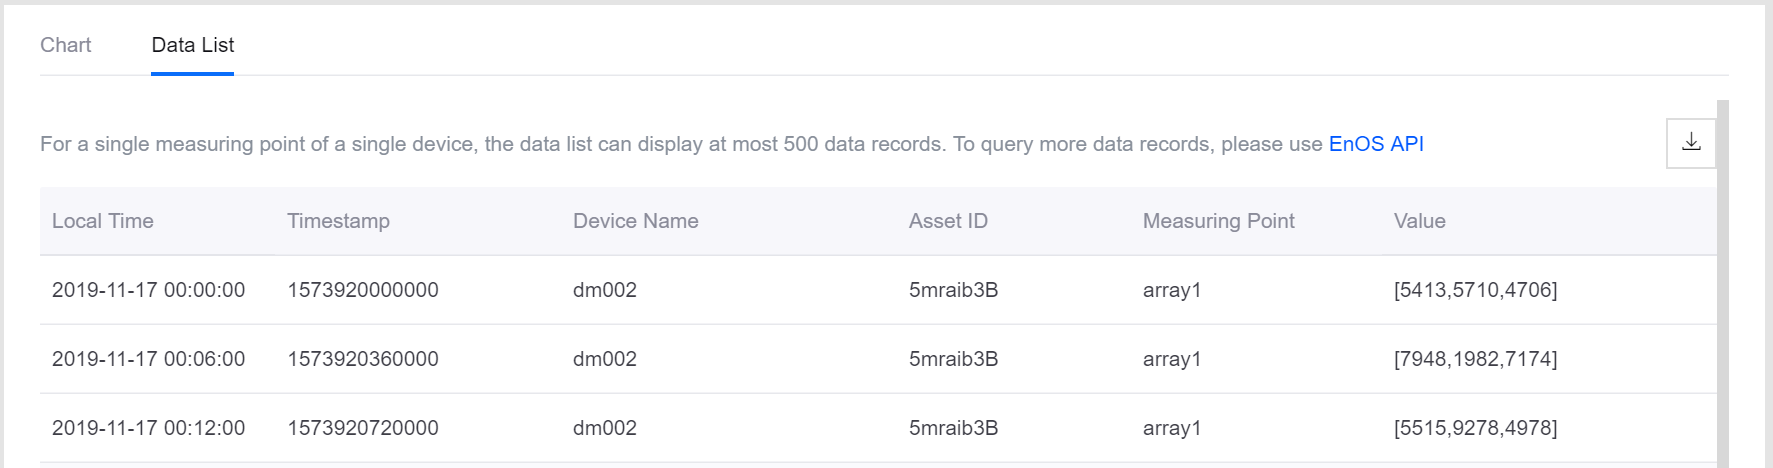
Task: Switch to the Chart tab
Action: click(x=66, y=45)
